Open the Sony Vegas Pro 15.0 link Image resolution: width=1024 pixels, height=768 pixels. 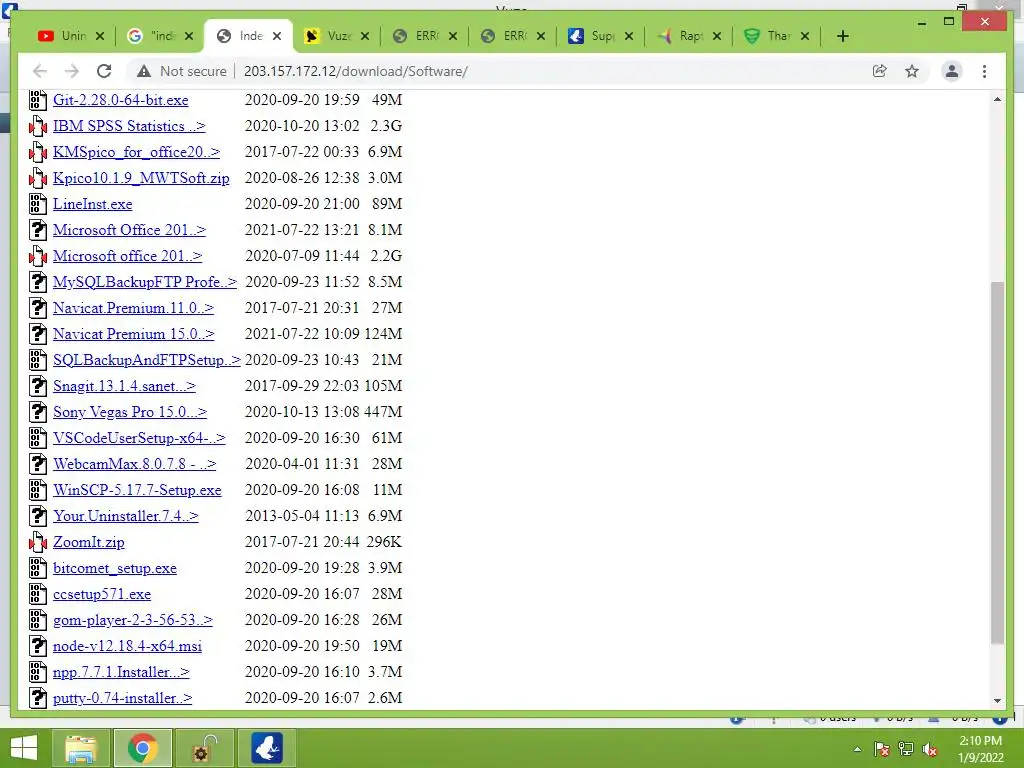pos(130,412)
